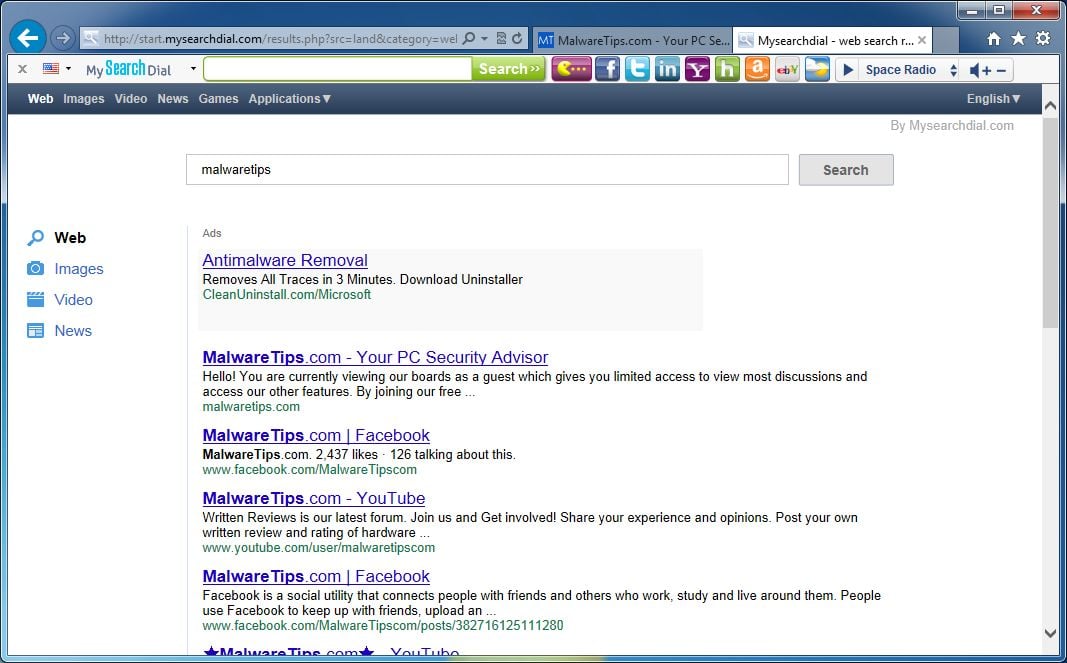The height and width of the screenshot is (663, 1067).
Task: Select News in the top navigation bar
Action: [173, 99]
